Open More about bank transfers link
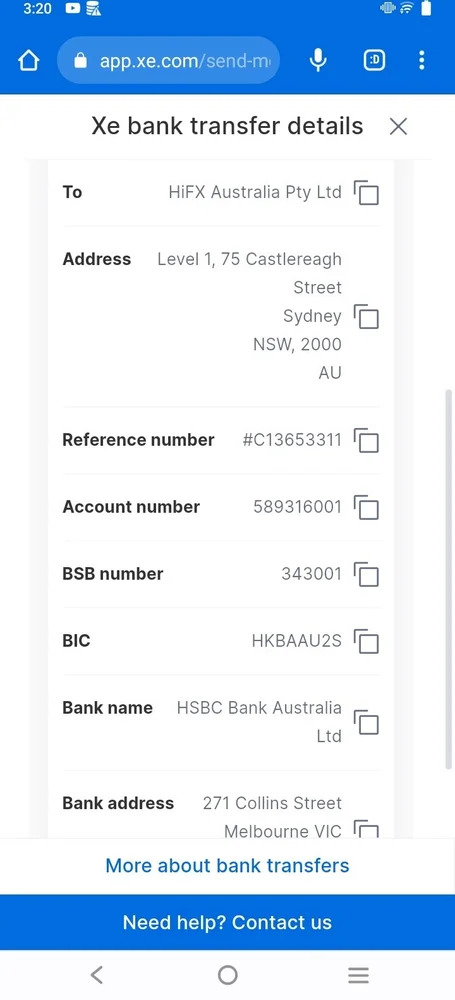The height and width of the screenshot is (1000, 455). click(227, 865)
